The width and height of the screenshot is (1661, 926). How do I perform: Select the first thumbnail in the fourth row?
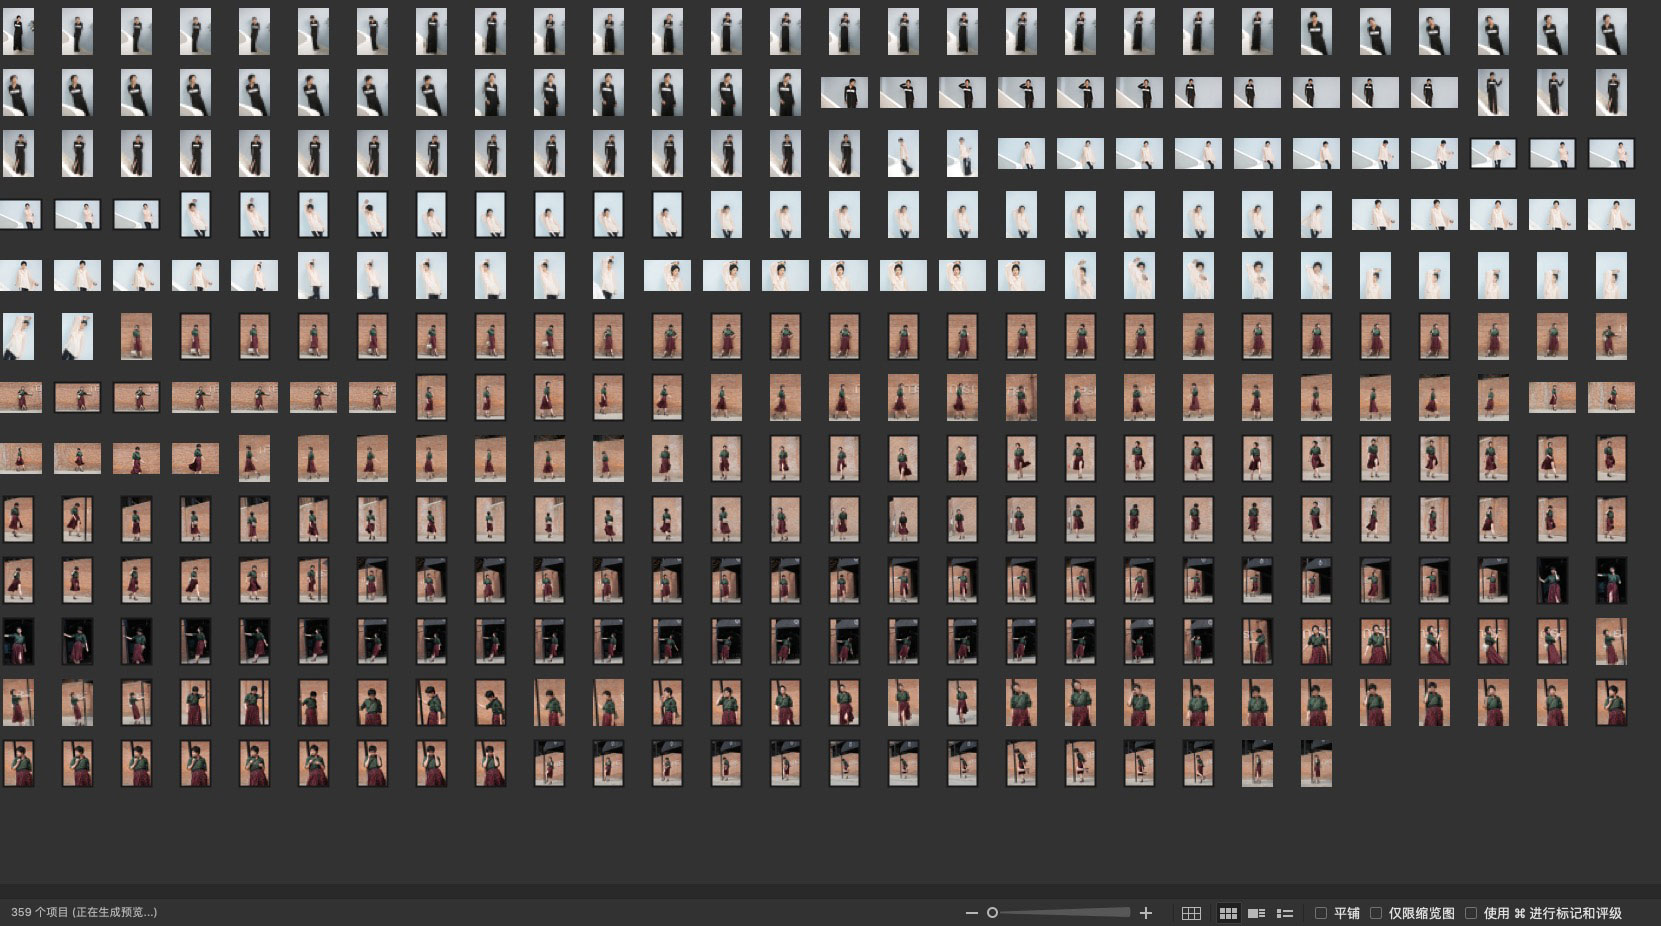click(x=20, y=215)
